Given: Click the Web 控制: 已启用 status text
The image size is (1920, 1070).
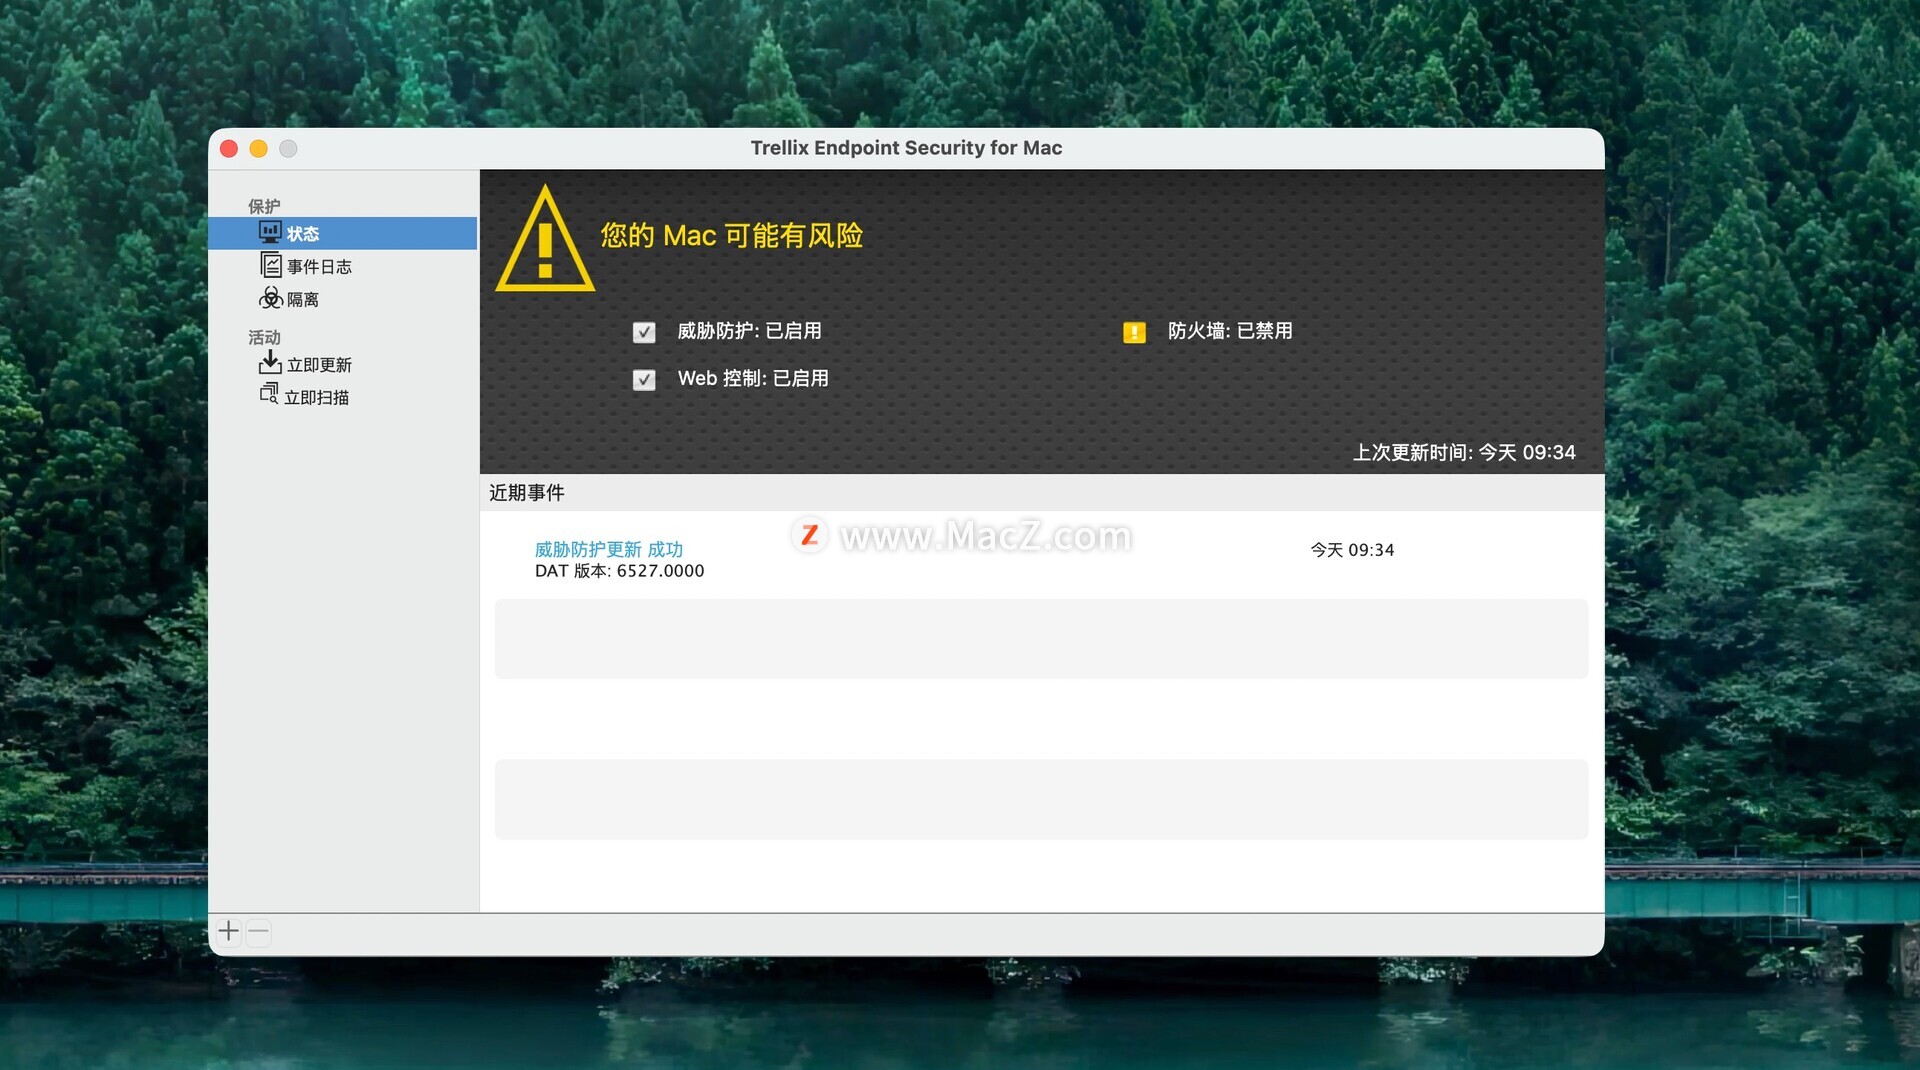Looking at the screenshot, I should coord(753,379).
